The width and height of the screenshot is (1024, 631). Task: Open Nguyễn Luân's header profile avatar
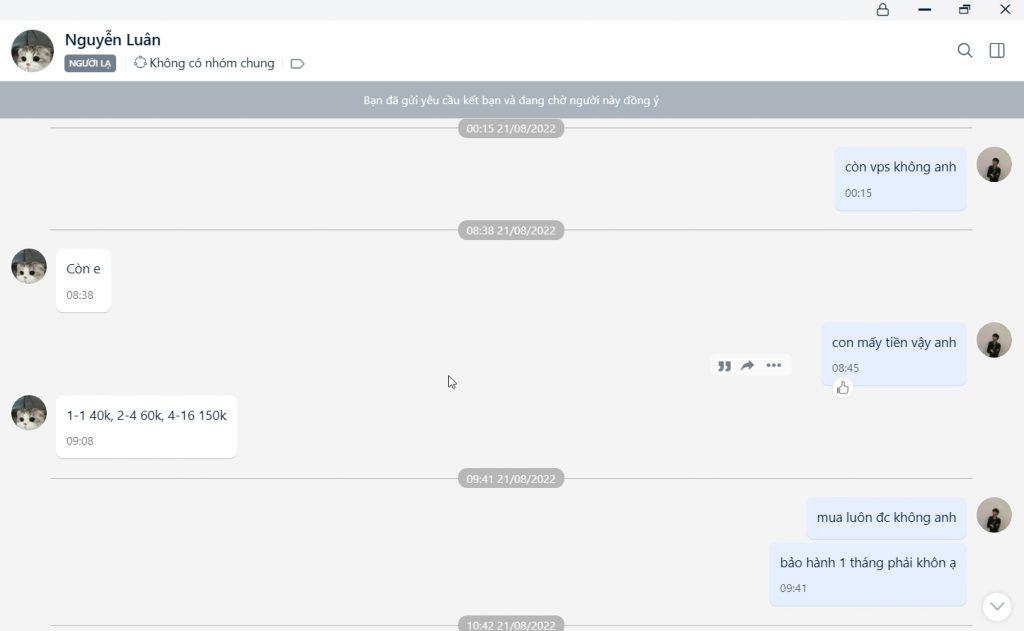pos(32,51)
